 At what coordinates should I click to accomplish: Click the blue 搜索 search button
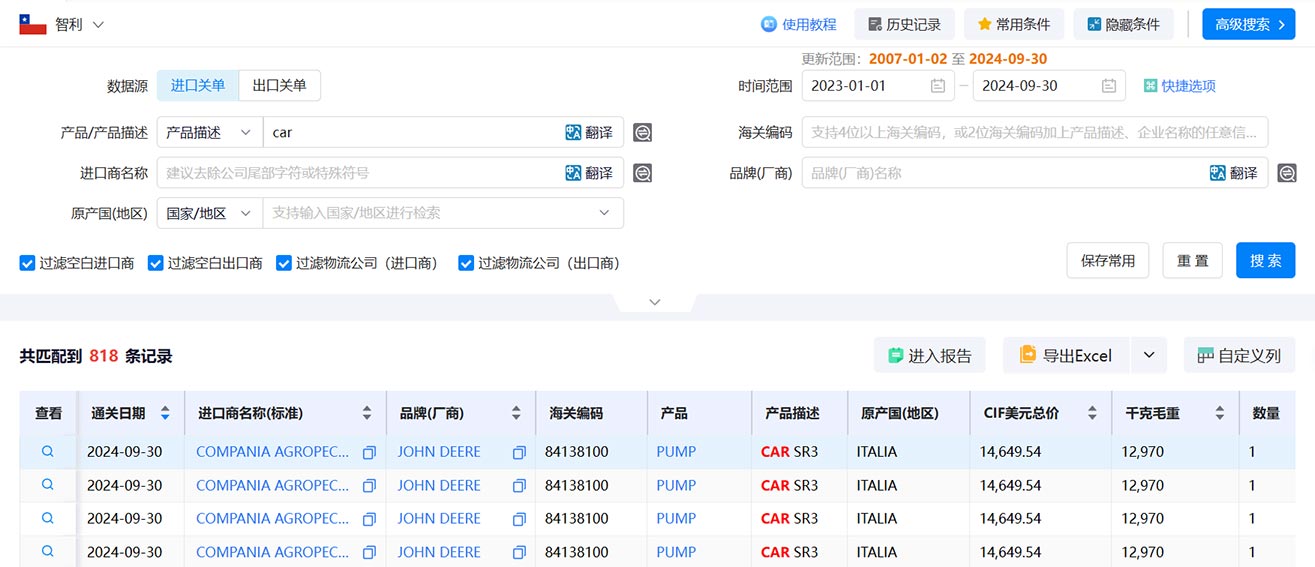click(1265, 261)
